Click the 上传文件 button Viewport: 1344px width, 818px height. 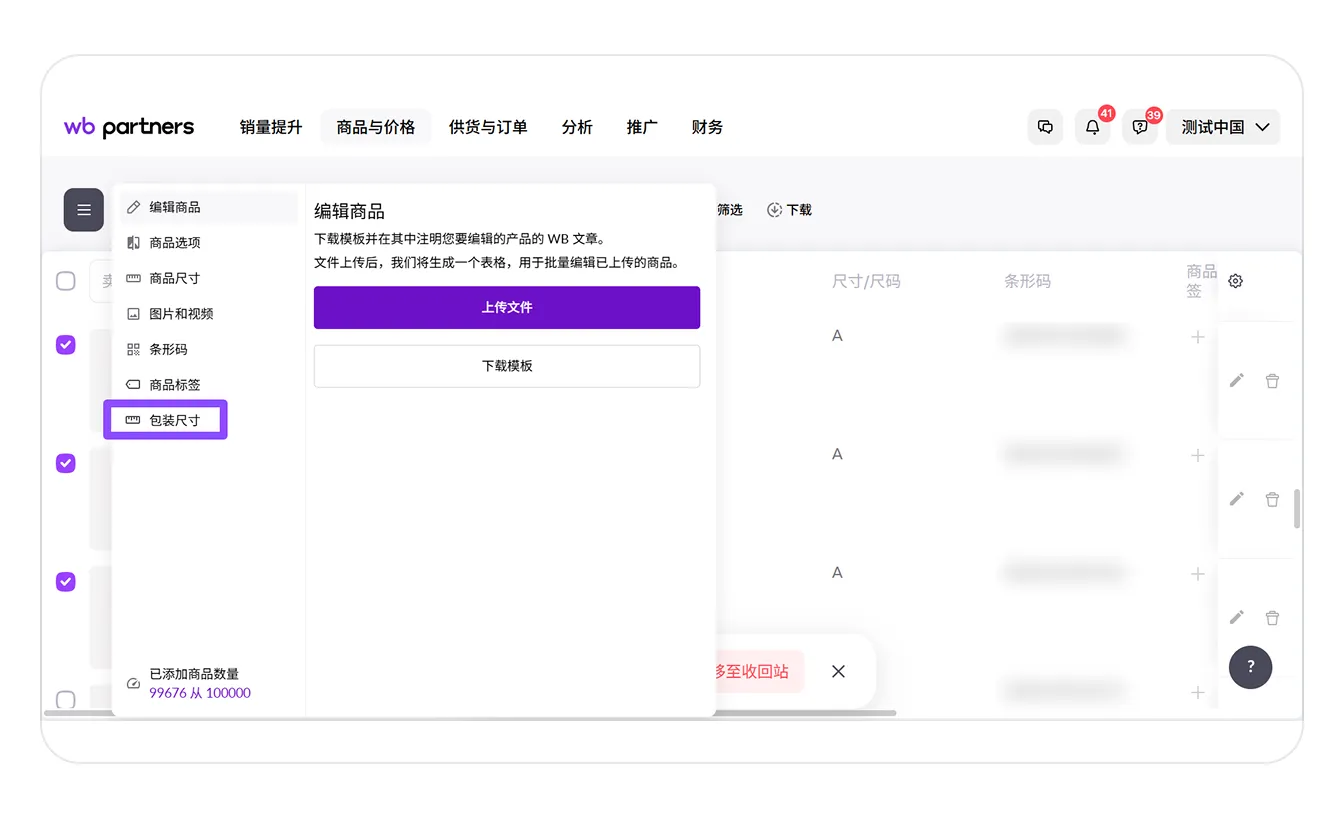(x=507, y=308)
